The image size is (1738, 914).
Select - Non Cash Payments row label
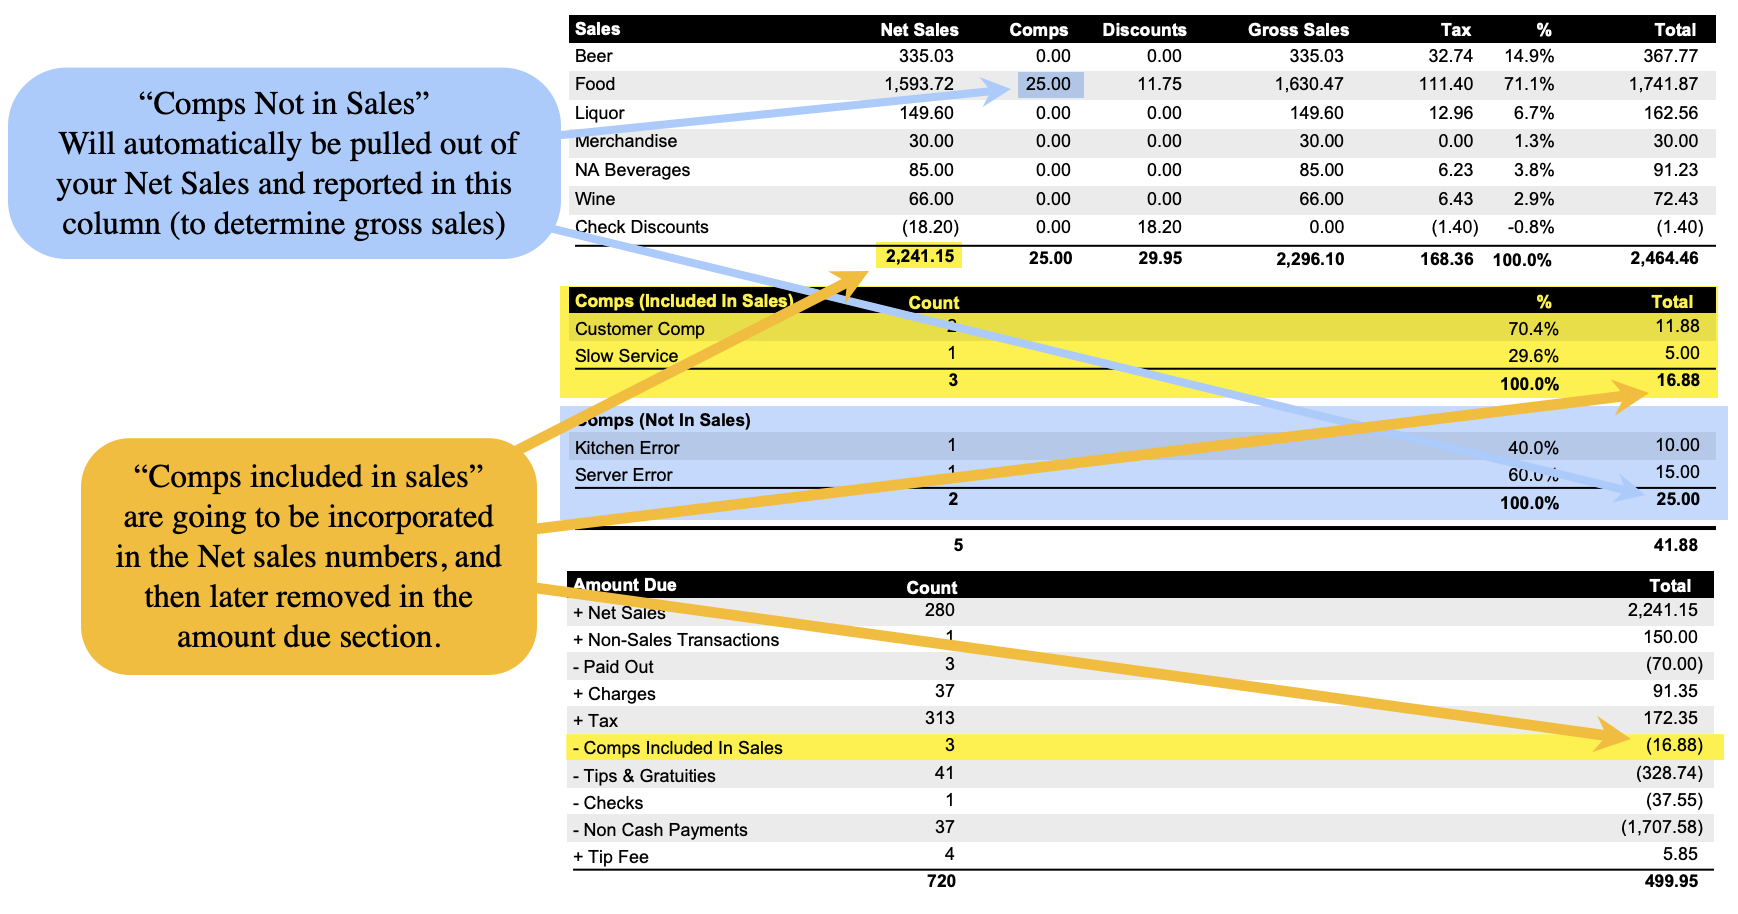(660, 830)
